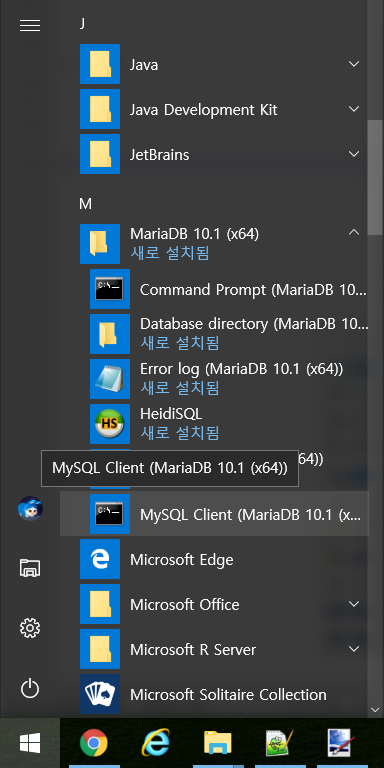Collapse the MariaDB 10.1 (x64) folder
This screenshot has height=768, width=384.
tap(354, 232)
